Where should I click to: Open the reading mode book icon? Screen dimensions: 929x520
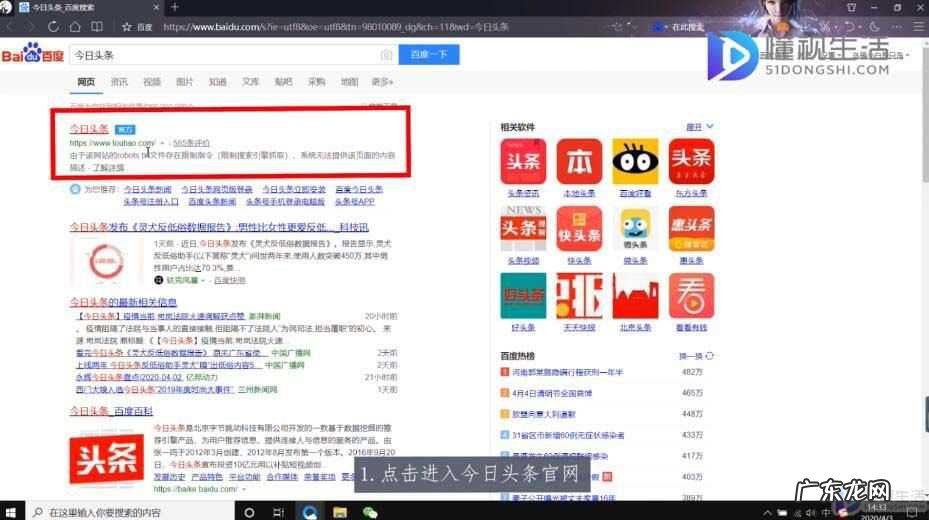click(97, 27)
